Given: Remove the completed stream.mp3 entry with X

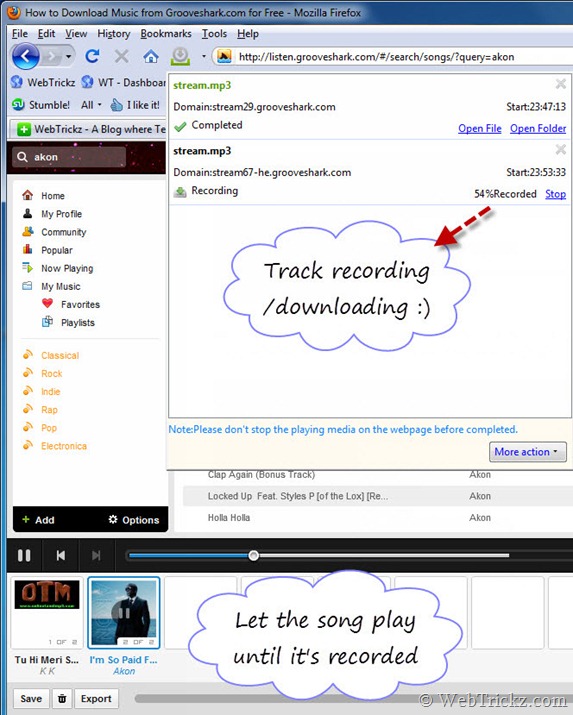Looking at the screenshot, I should point(560,84).
